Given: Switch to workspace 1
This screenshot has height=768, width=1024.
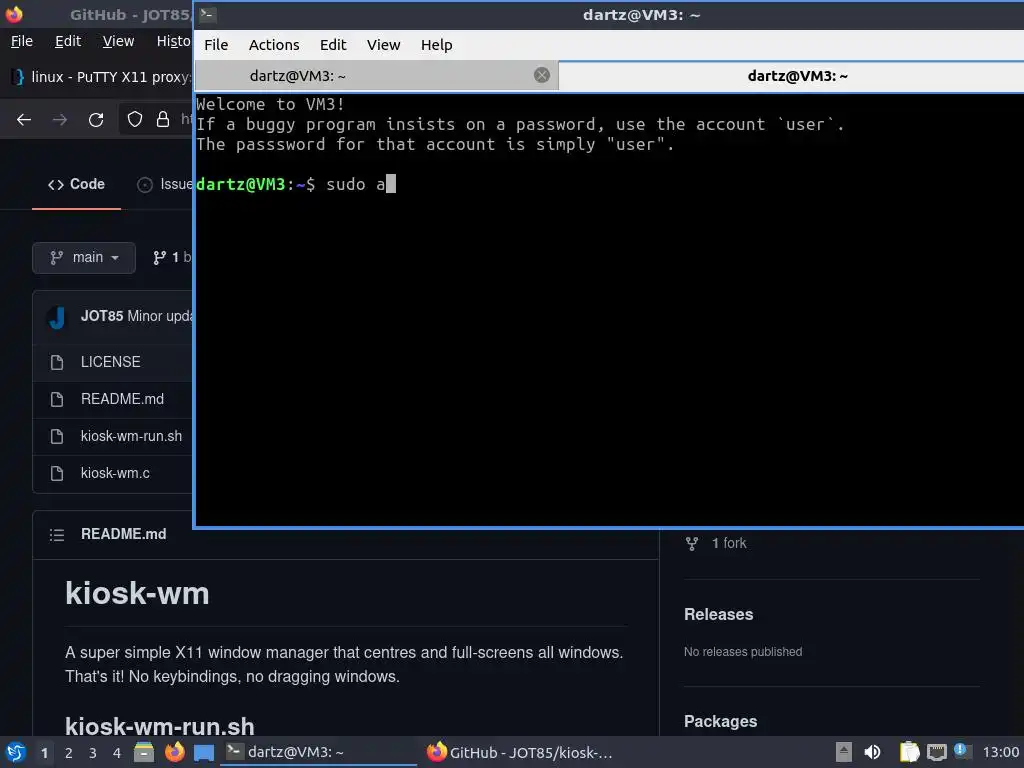Looking at the screenshot, I should click(44, 753).
